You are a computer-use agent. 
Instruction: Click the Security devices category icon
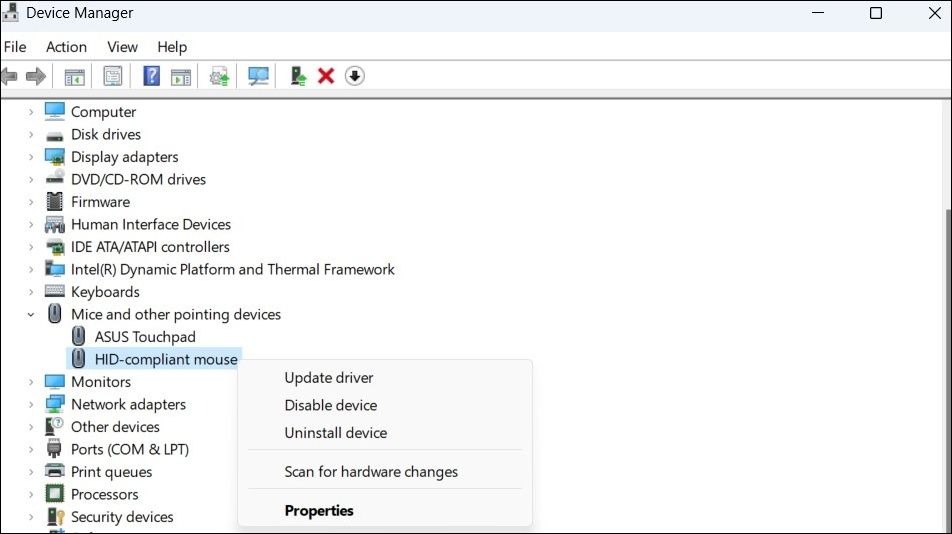[55, 516]
